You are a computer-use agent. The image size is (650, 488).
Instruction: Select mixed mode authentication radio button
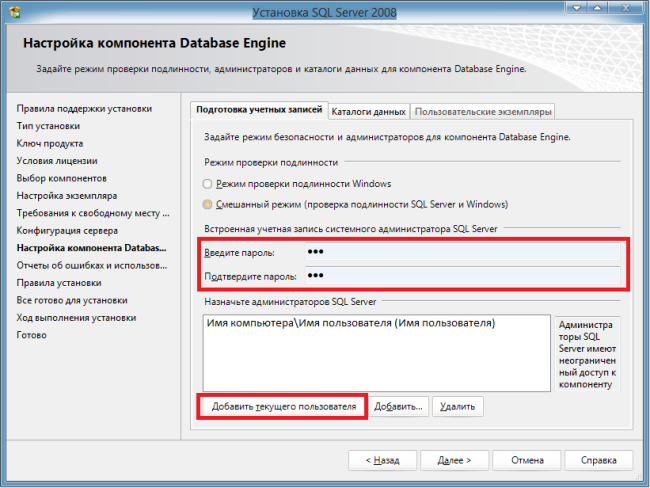(x=207, y=204)
